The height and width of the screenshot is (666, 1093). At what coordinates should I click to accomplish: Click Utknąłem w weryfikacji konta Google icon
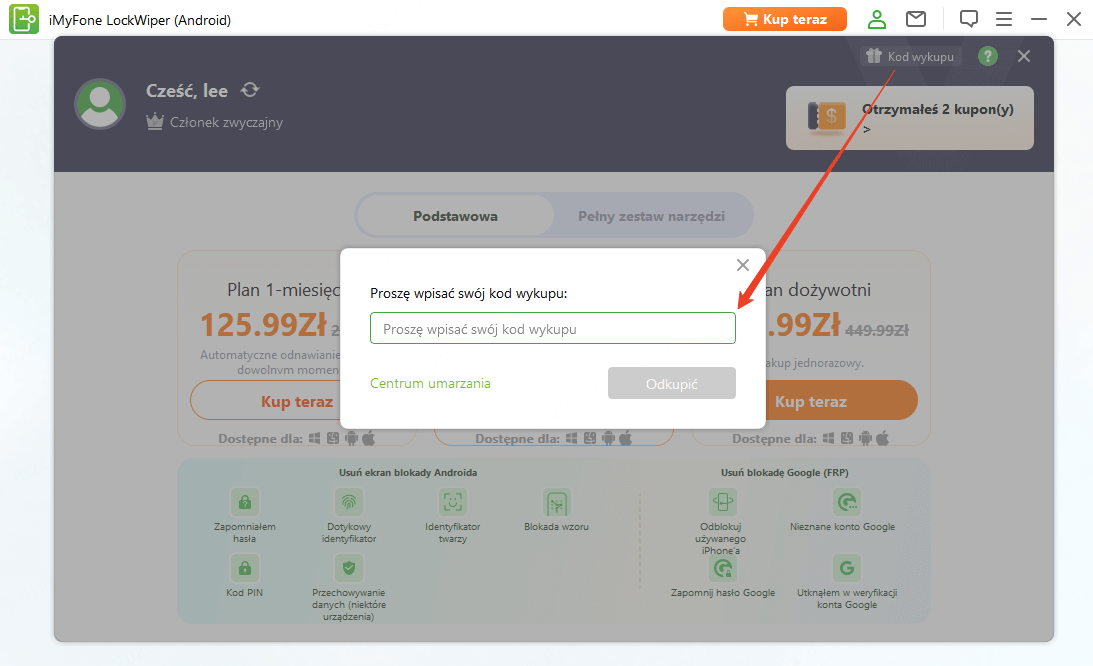pyautogui.click(x=846, y=568)
